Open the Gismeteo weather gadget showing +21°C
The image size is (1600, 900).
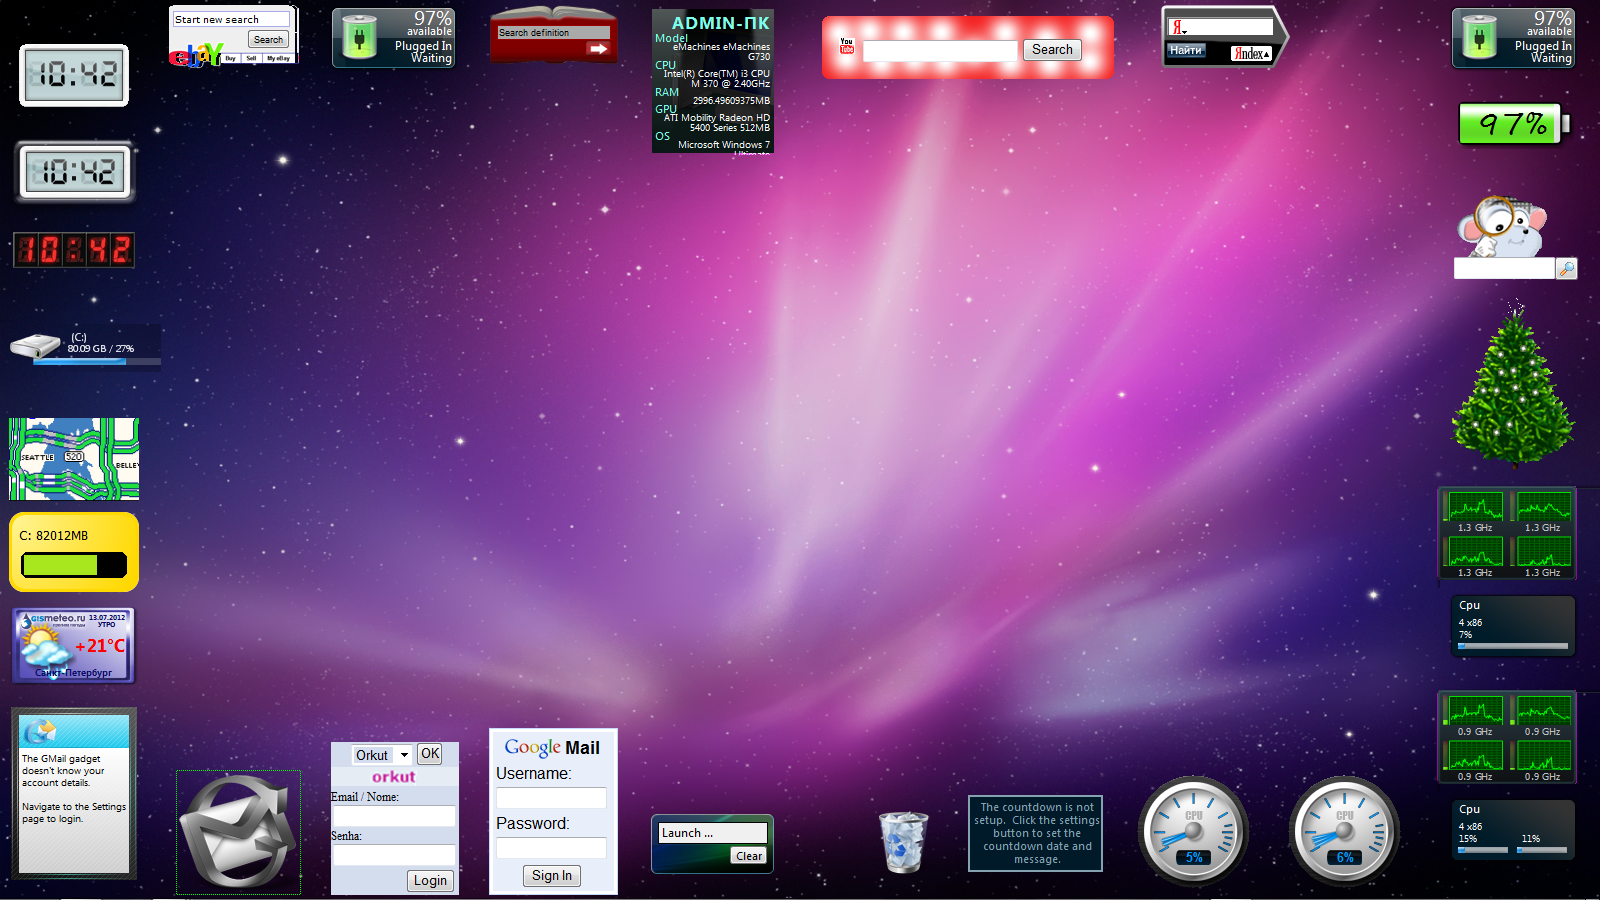(74, 646)
